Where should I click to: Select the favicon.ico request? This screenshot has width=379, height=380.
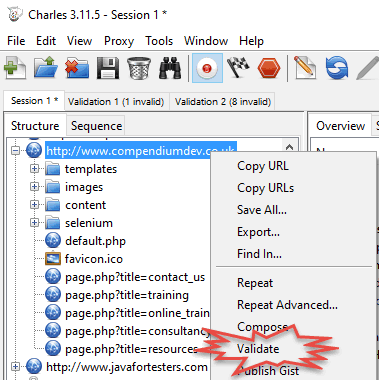[x=94, y=259]
